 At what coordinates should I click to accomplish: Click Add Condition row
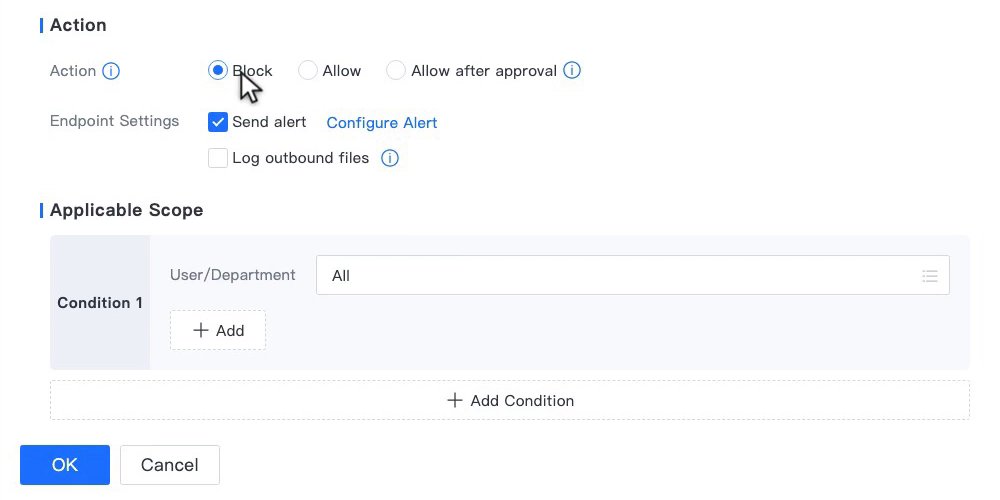(x=510, y=401)
